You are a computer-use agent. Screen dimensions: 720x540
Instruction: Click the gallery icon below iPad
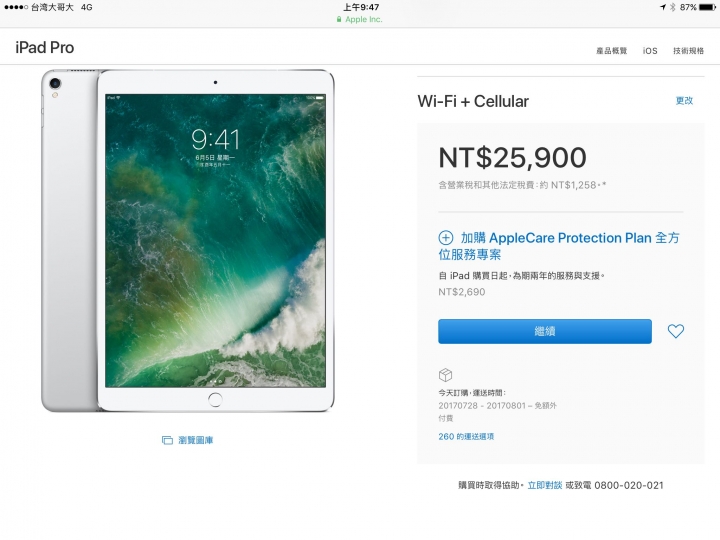[167, 440]
